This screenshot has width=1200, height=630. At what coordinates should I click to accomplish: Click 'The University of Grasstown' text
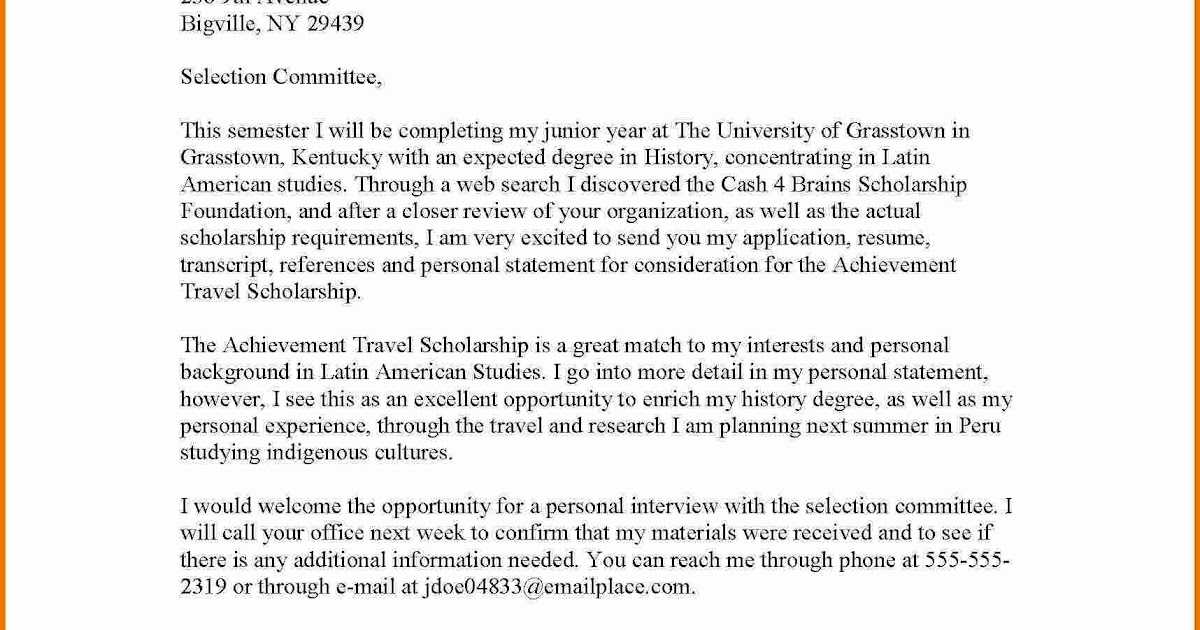[x=808, y=131]
